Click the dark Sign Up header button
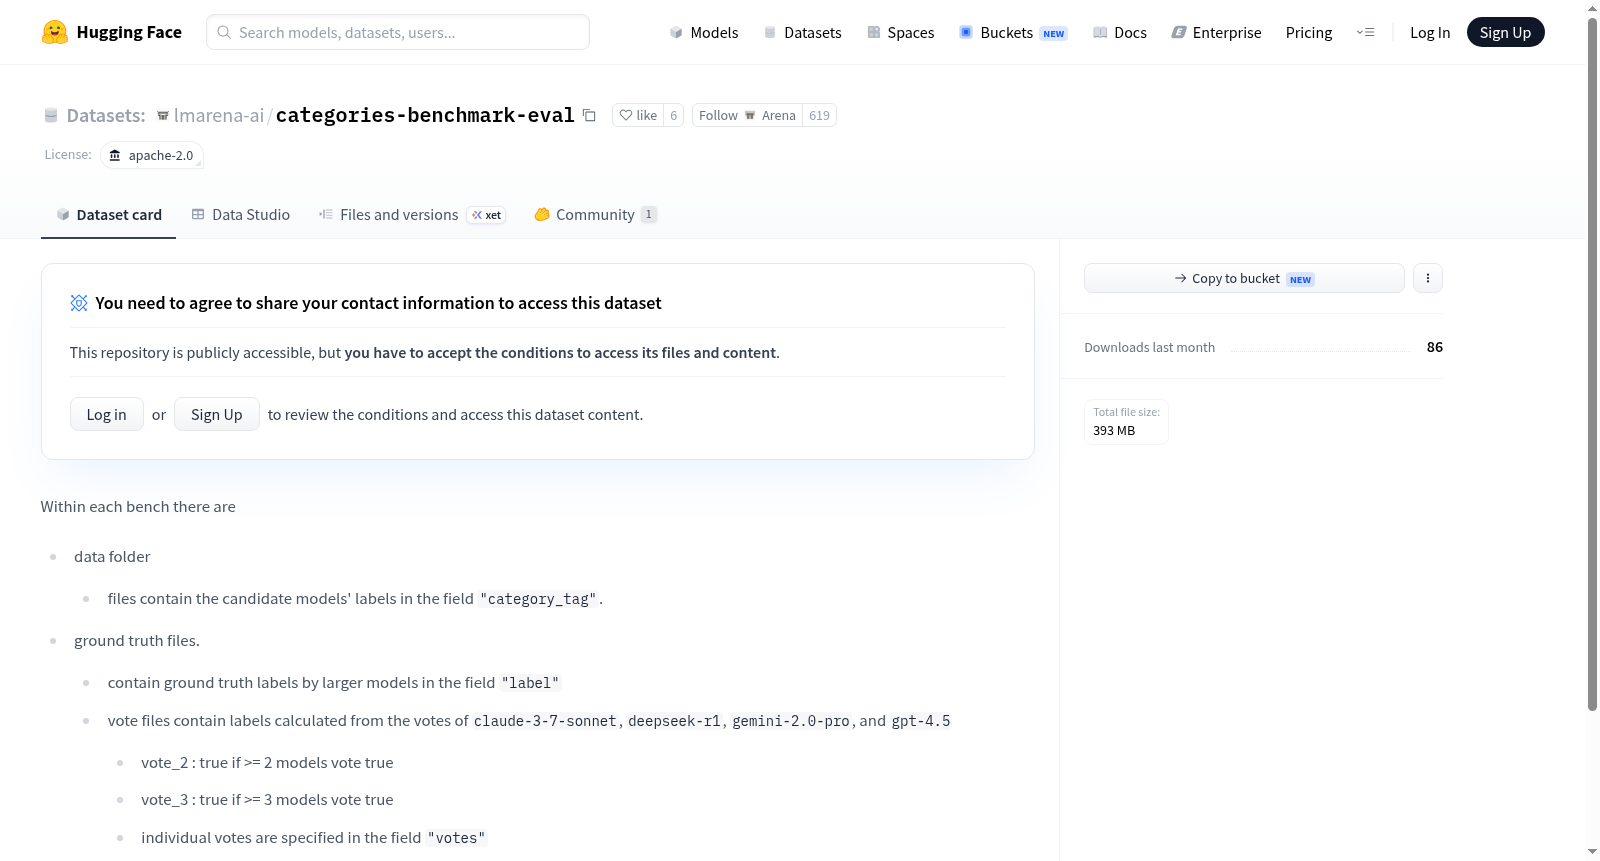Image resolution: width=1600 pixels, height=861 pixels. pos(1505,32)
